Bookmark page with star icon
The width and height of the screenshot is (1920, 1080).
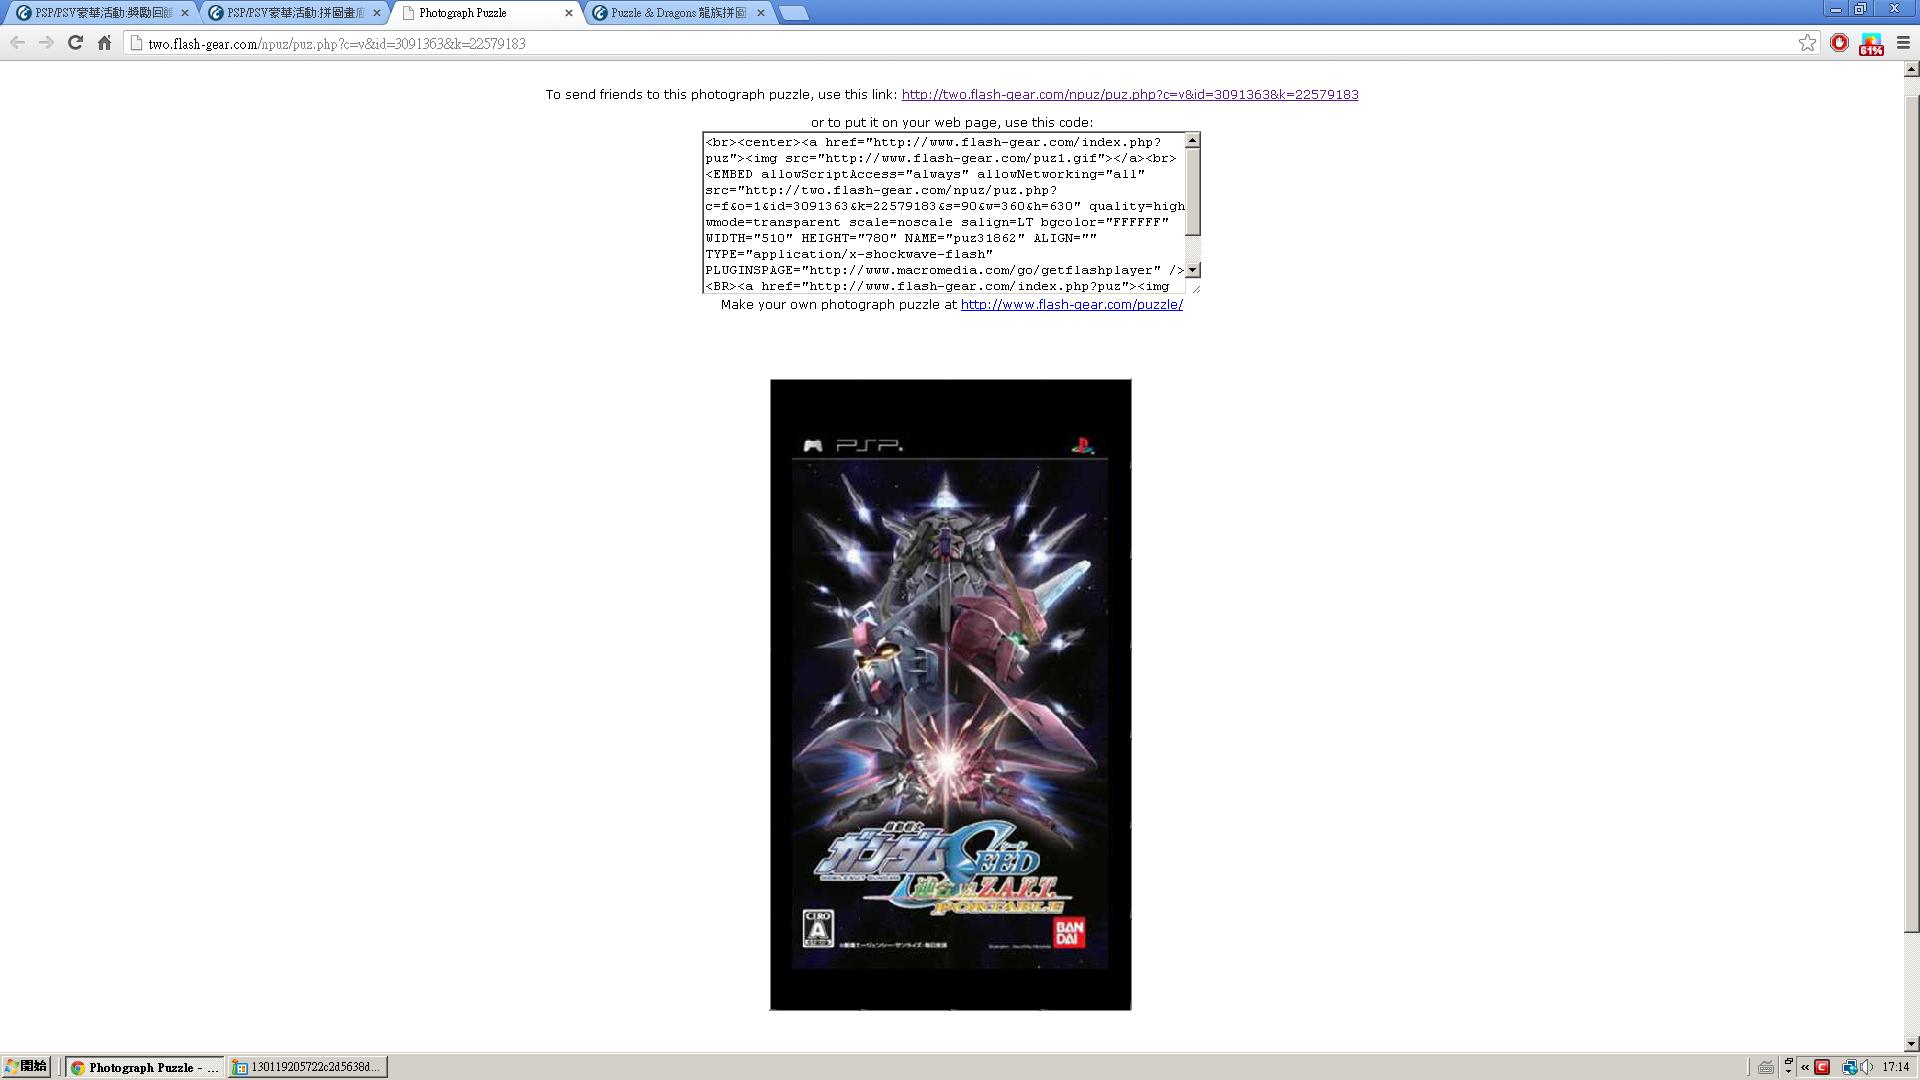(1807, 43)
